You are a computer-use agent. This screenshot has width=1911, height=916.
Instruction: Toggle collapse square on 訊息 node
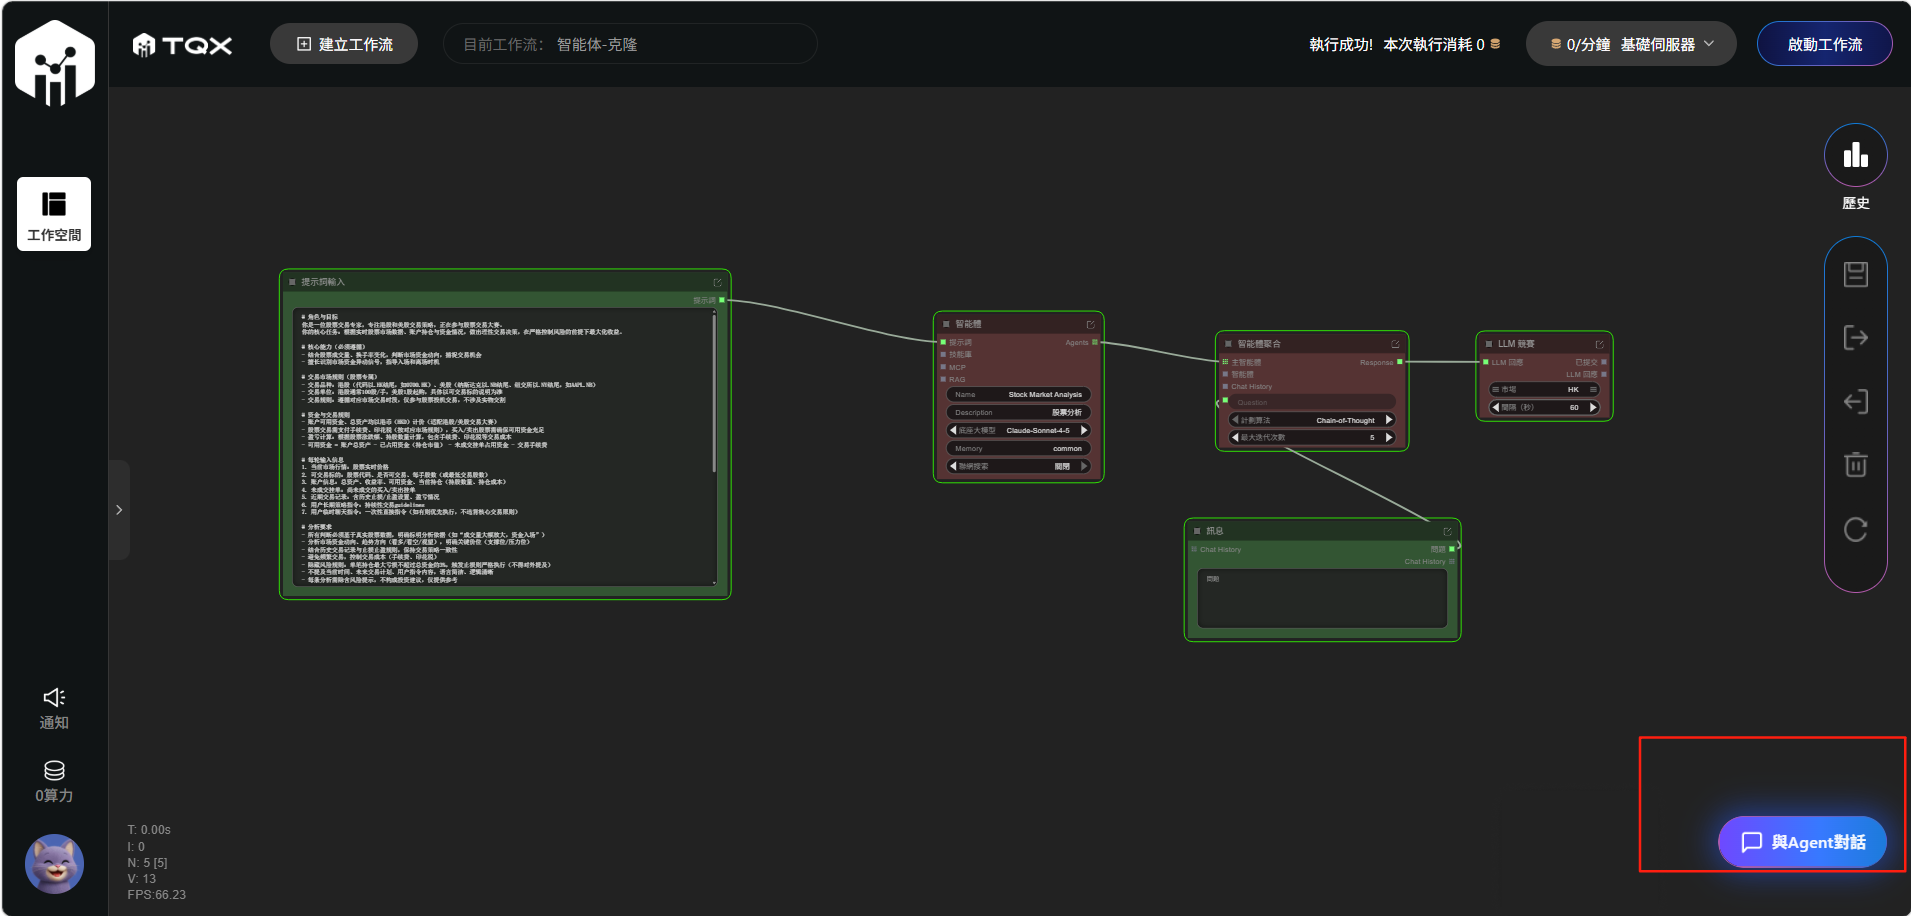pyautogui.click(x=1197, y=531)
